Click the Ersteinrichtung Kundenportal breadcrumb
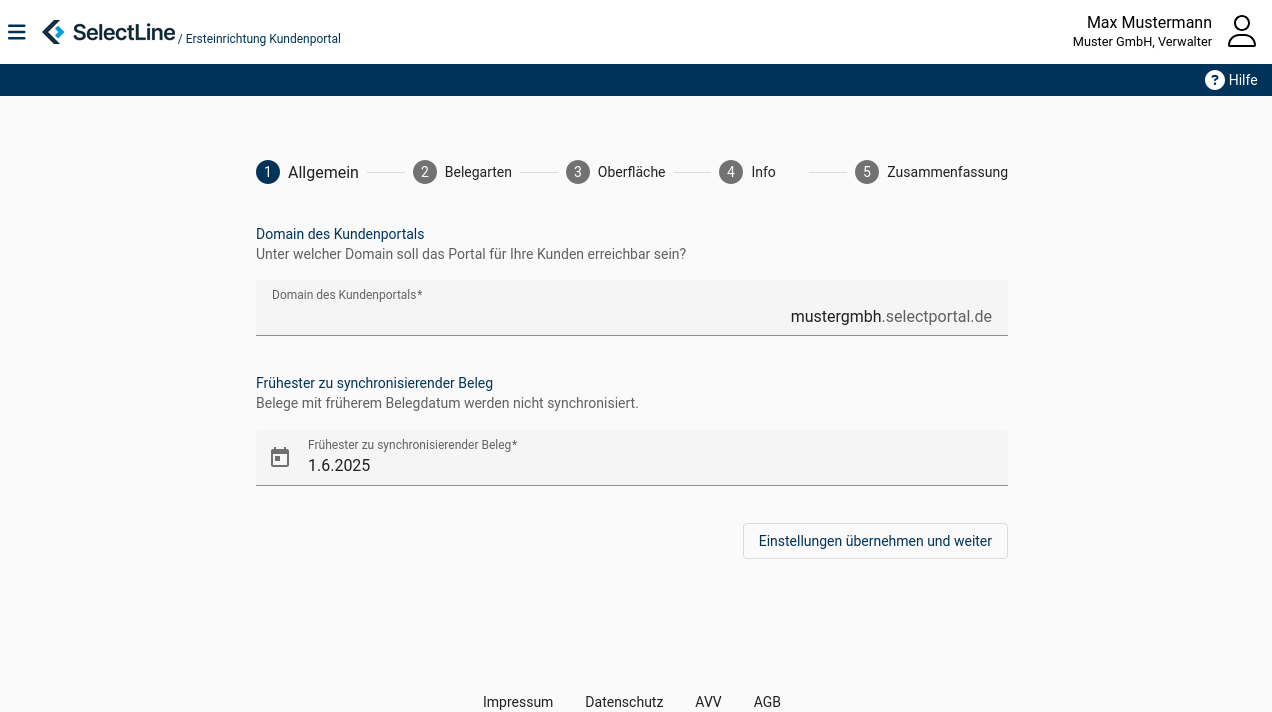This screenshot has width=1272, height=712. (x=263, y=39)
